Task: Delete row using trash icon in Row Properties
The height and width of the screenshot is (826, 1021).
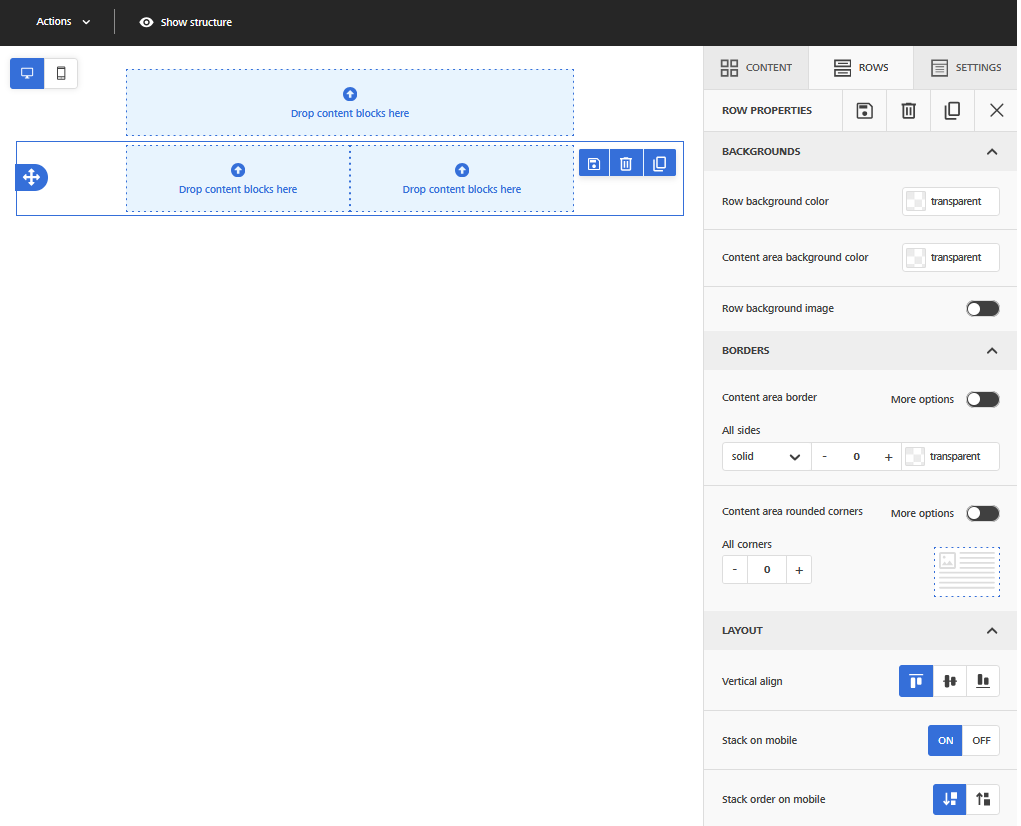Action: [x=908, y=111]
